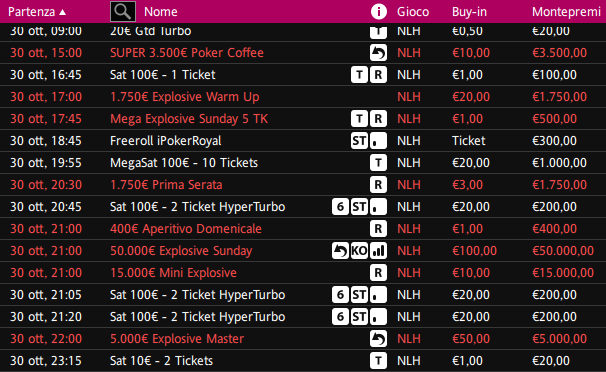The image size is (606, 372).
Task: Click the re-entry icon on Poker Coffee
Action: [x=378, y=53]
